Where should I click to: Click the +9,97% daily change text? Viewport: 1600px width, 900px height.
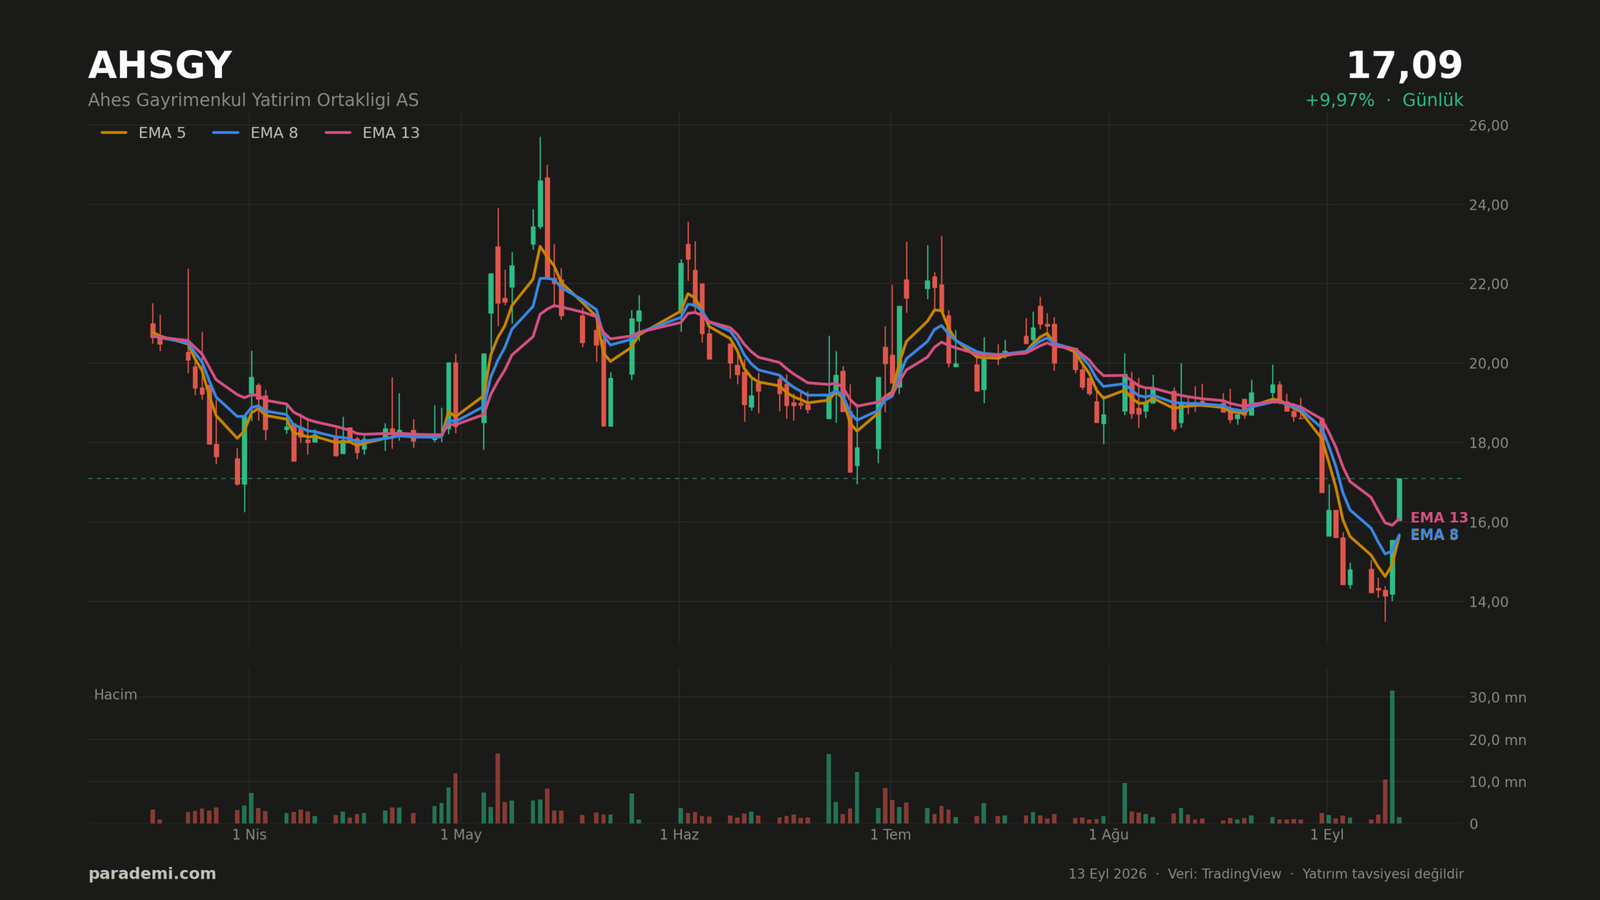[1339, 101]
